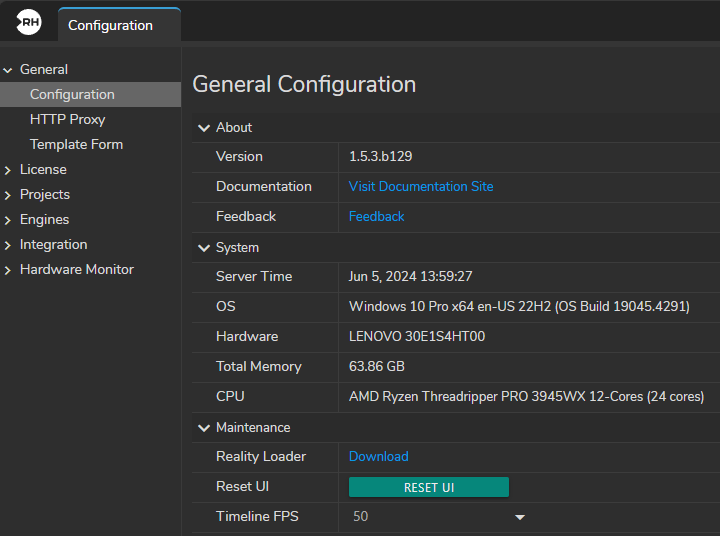The image size is (720, 536).
Task: Collapse the System section chevron
Action: 204,248
